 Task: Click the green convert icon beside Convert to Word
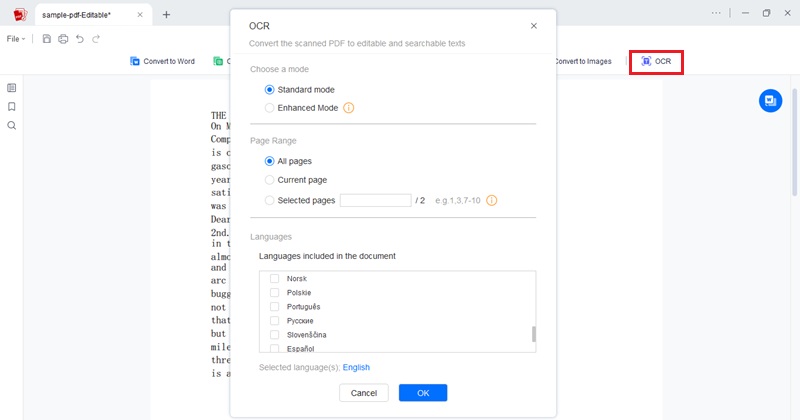click(218, 61)
